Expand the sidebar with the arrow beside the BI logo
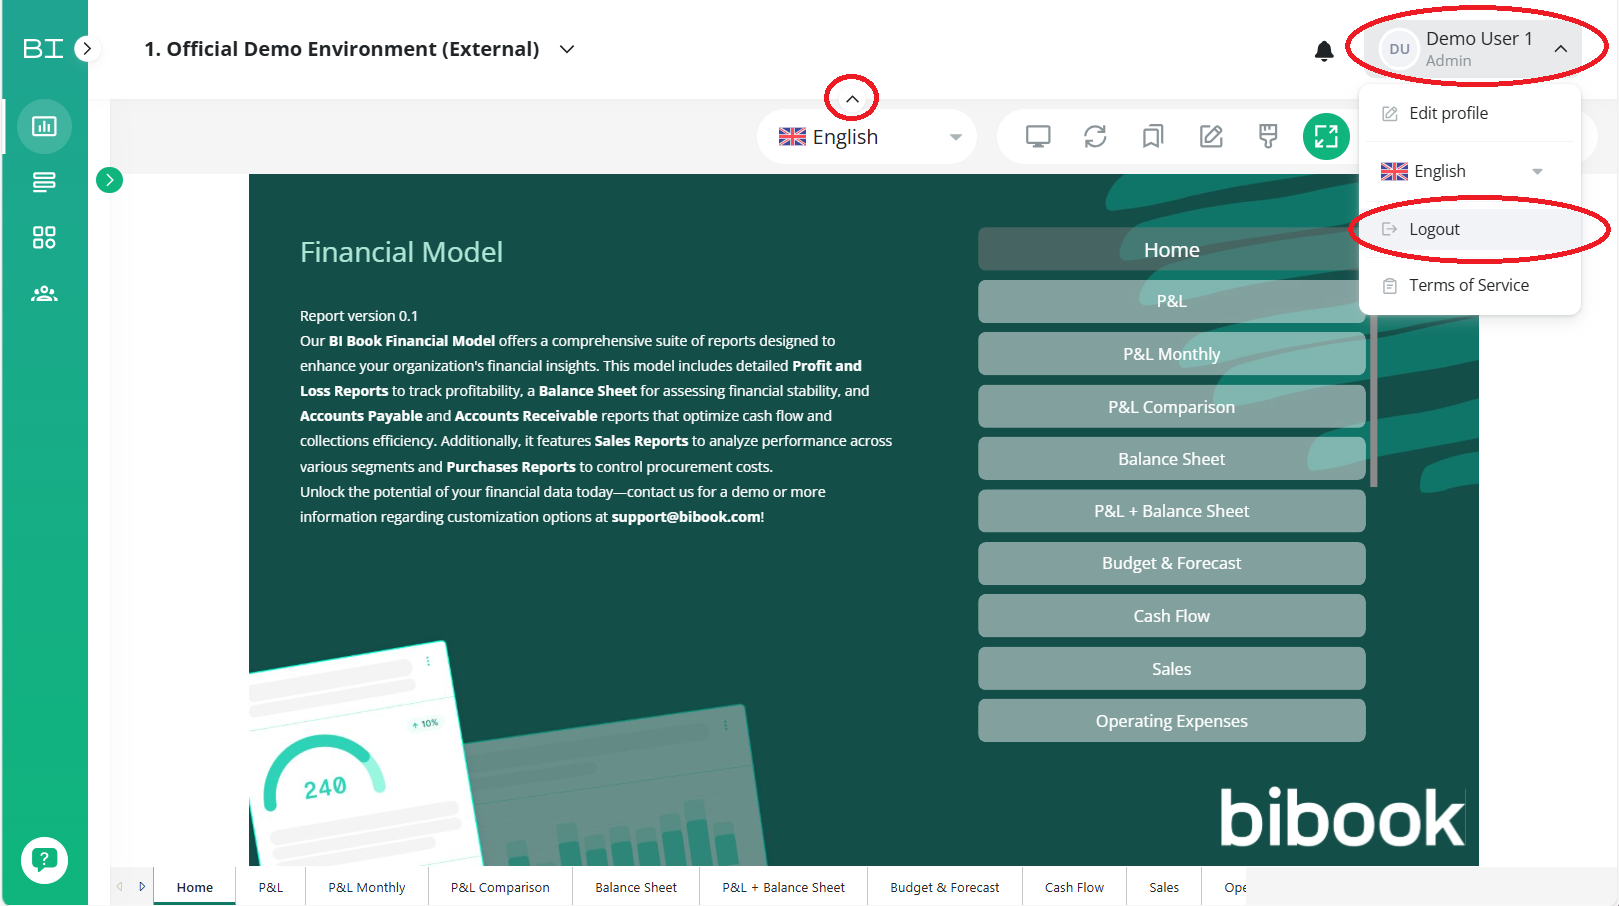 point(88,48)
